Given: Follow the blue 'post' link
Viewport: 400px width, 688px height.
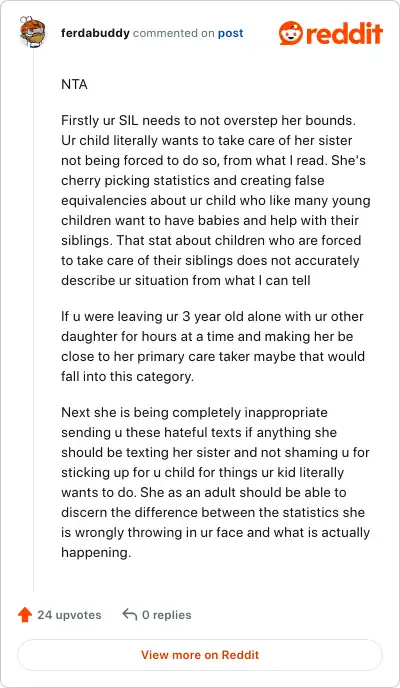Looking at the screenshot, I should pos(231,33).
